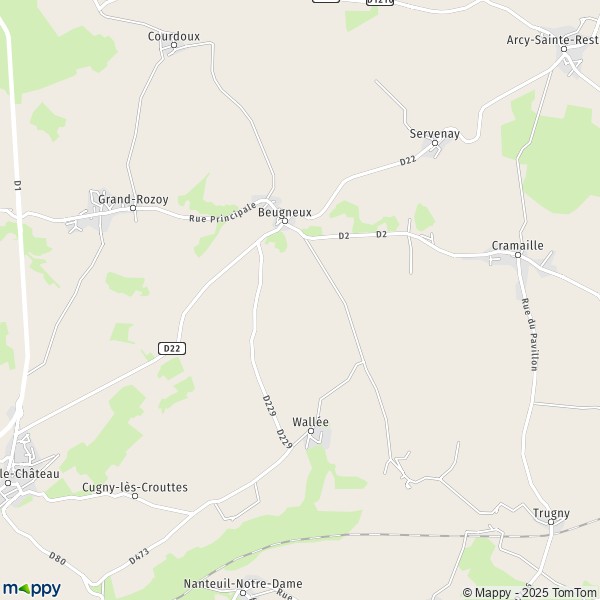600x600 pixels.
Task: Open the Mappy logo
Action: click(x=32, y=589)
